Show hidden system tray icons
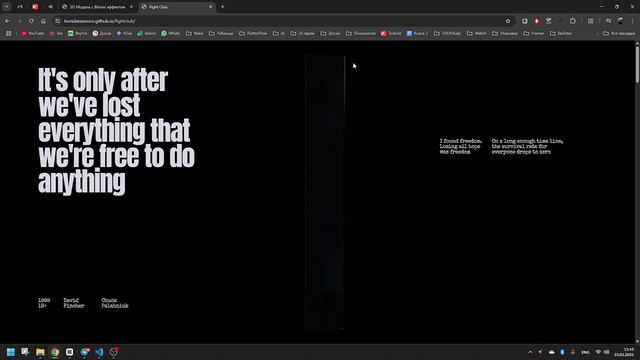Screen dimensions: 640x360 coord(530,352)
